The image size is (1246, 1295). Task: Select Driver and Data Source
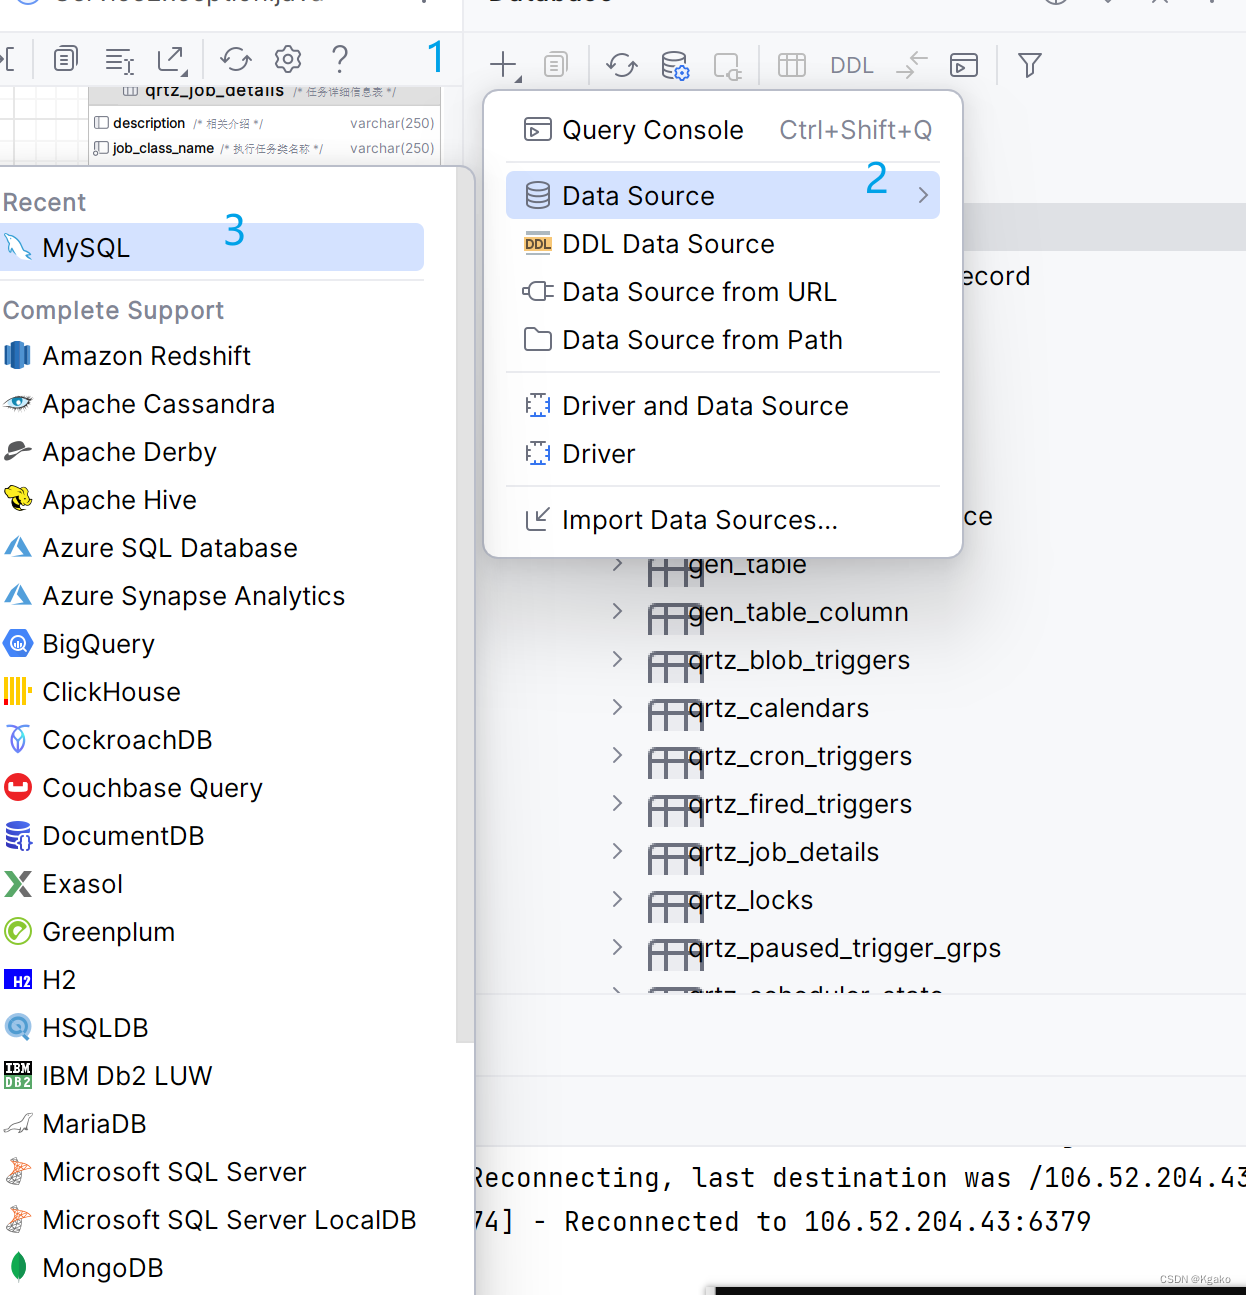(x=723, y=406)
